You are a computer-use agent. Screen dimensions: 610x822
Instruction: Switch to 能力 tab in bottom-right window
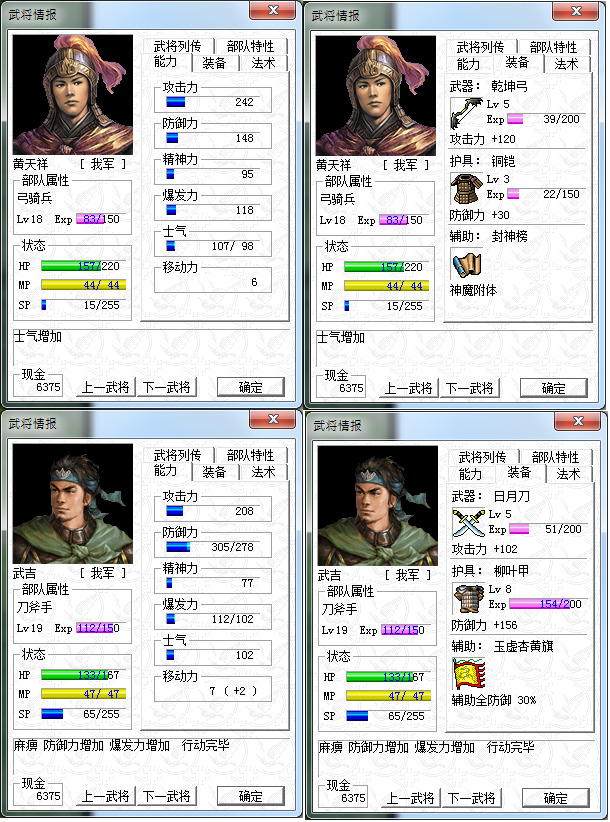(x=470, y=474)
